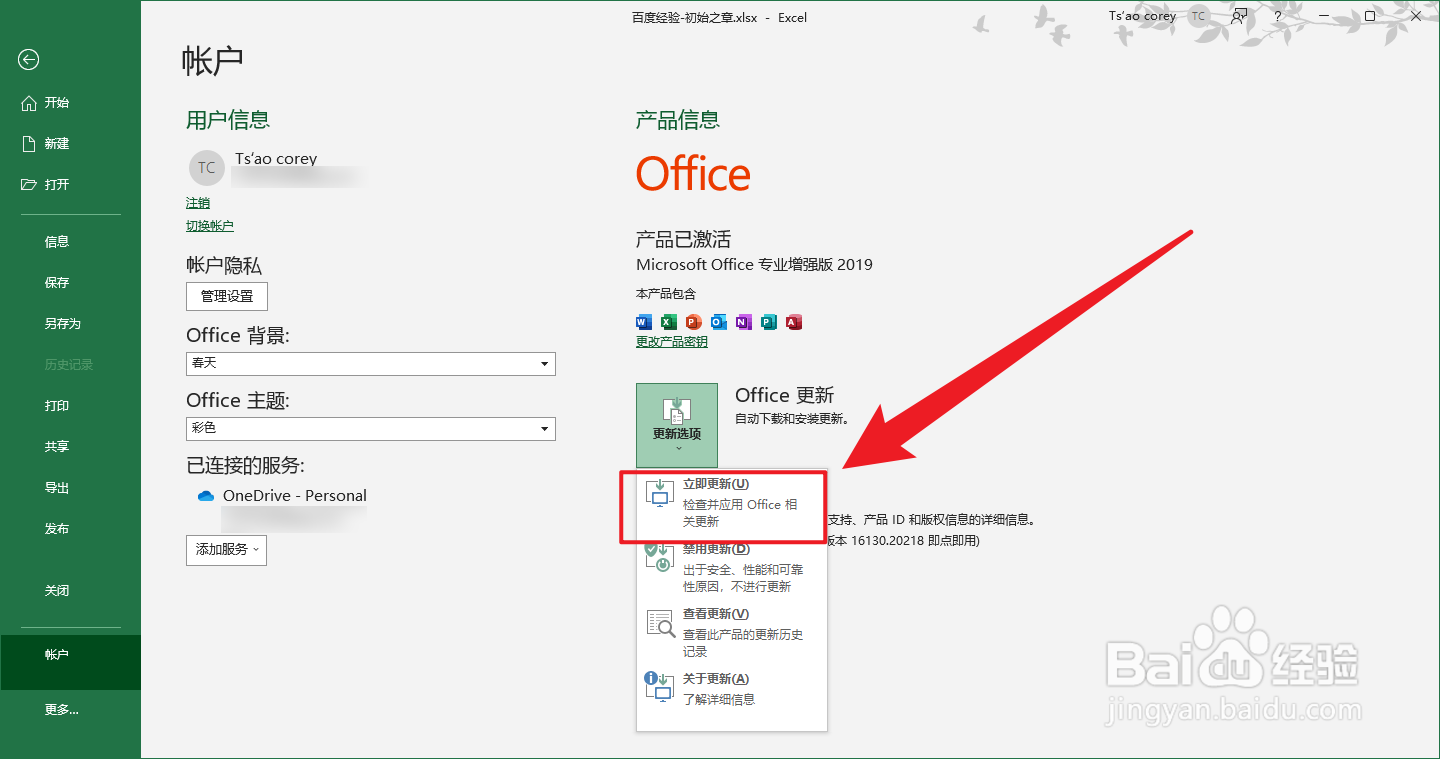Click the PowerPoint product icon
1440x759 pixels.
694,322
